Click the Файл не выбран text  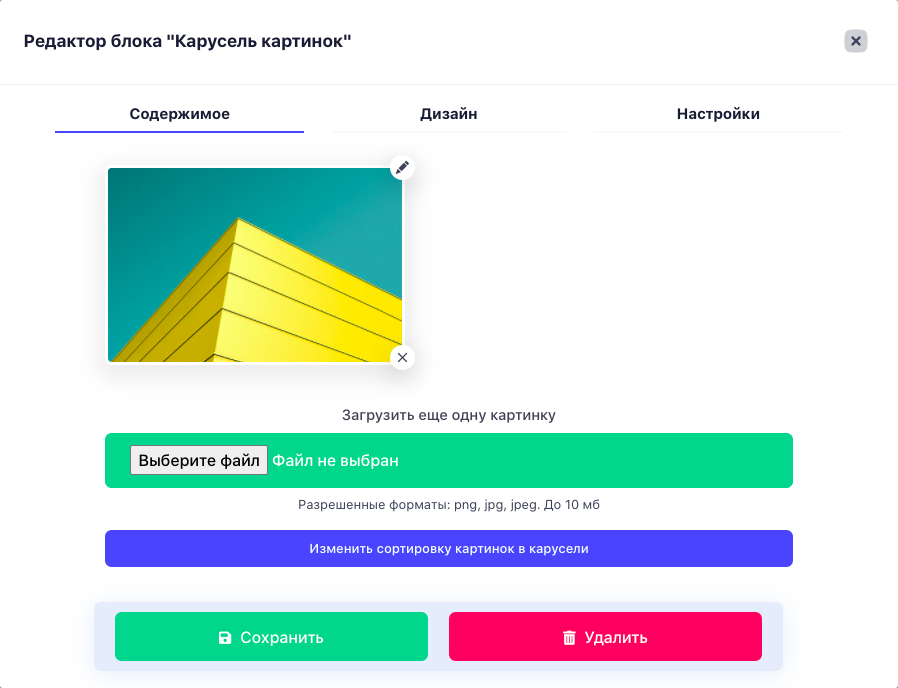[335, 461]
